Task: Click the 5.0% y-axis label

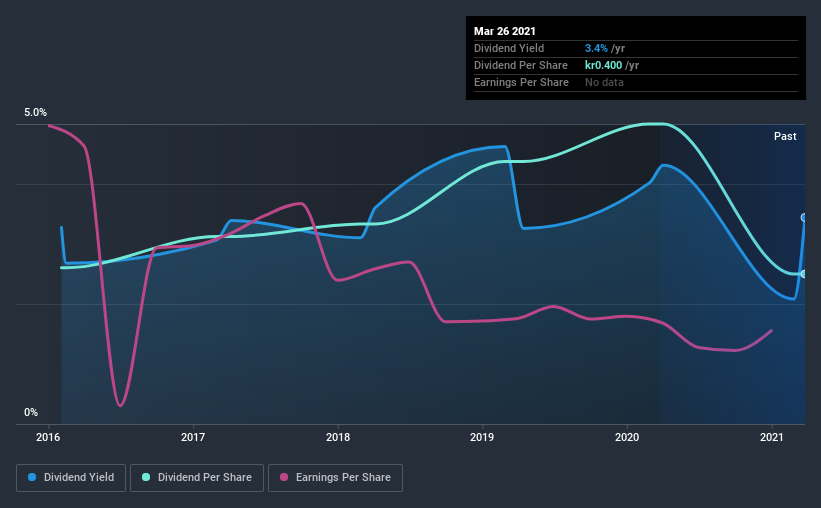Action: click(35, 113)
